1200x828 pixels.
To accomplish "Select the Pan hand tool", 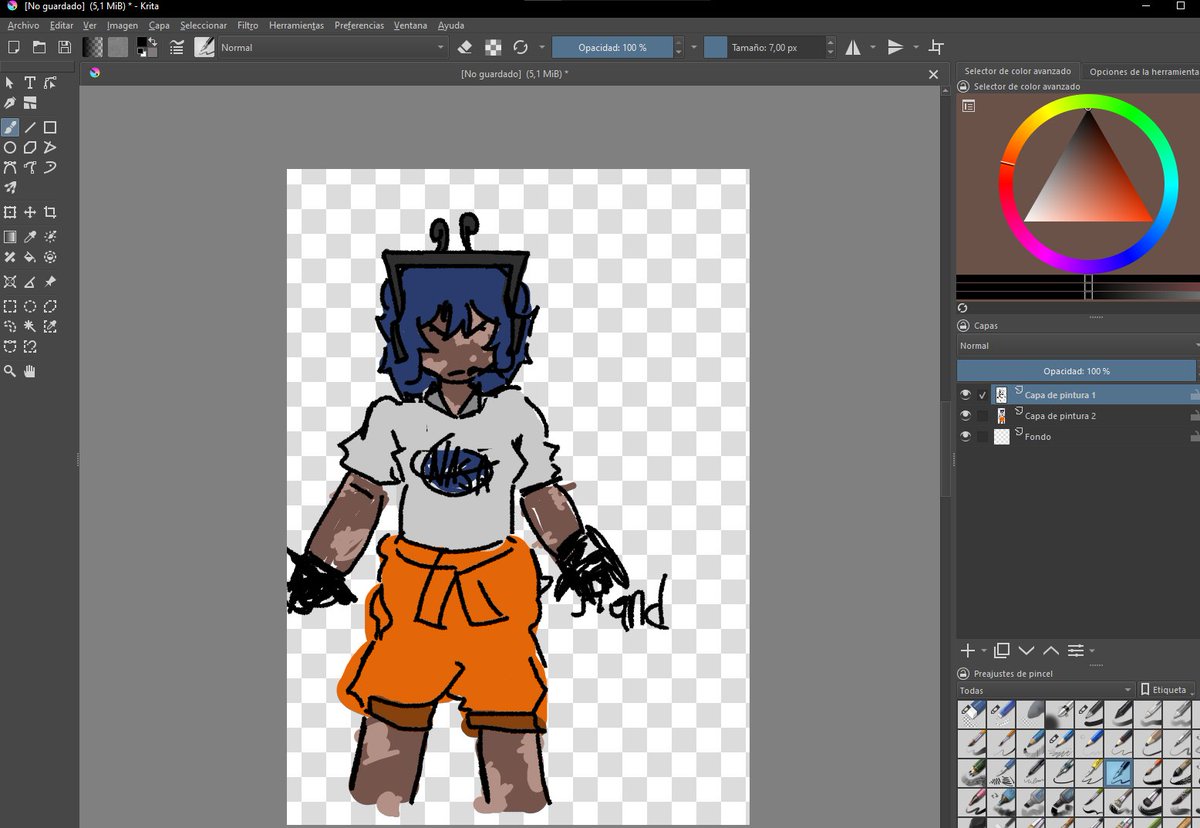I will click(30, 371).
